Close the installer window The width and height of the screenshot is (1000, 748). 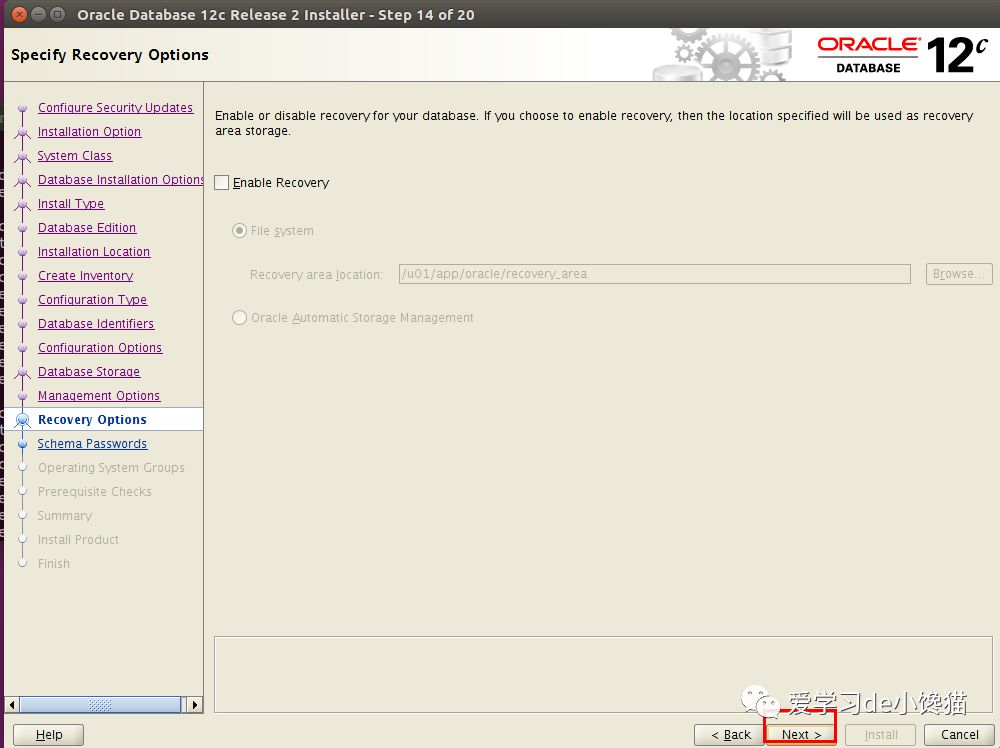pyautogui.click(x=20, y=14)
